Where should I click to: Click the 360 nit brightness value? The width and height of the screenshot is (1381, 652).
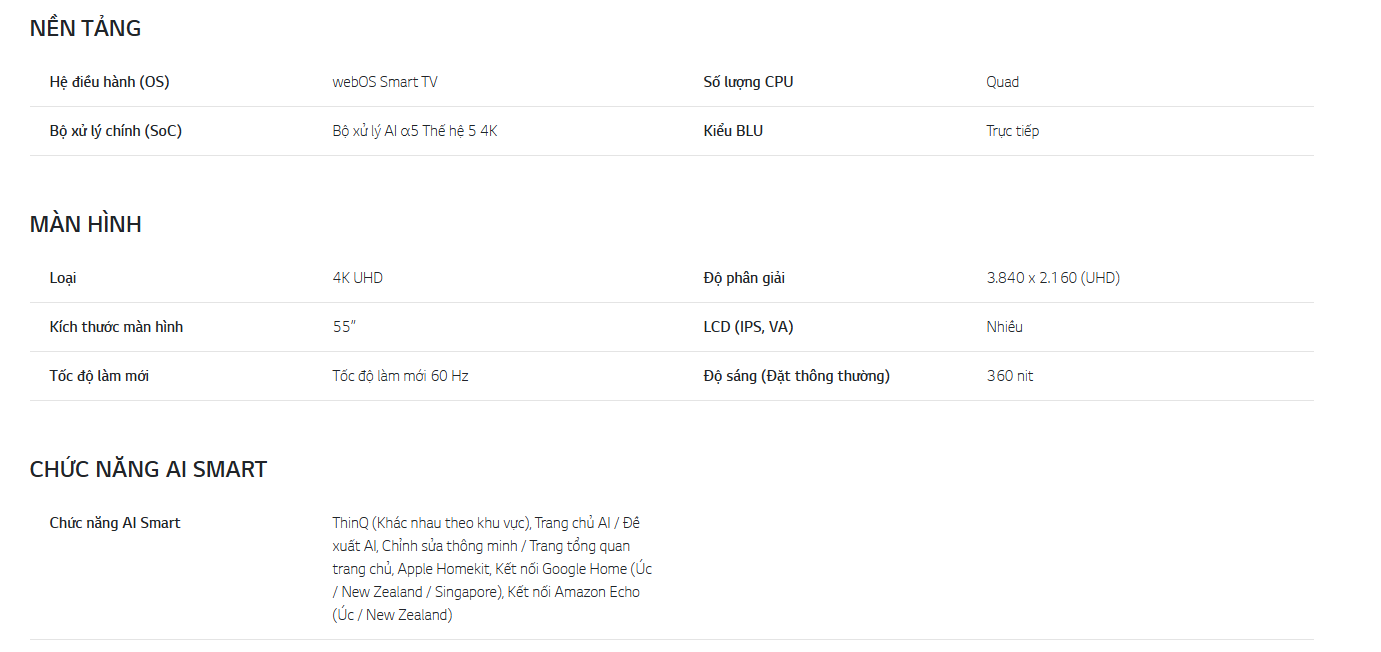[x=1009, y=376]
